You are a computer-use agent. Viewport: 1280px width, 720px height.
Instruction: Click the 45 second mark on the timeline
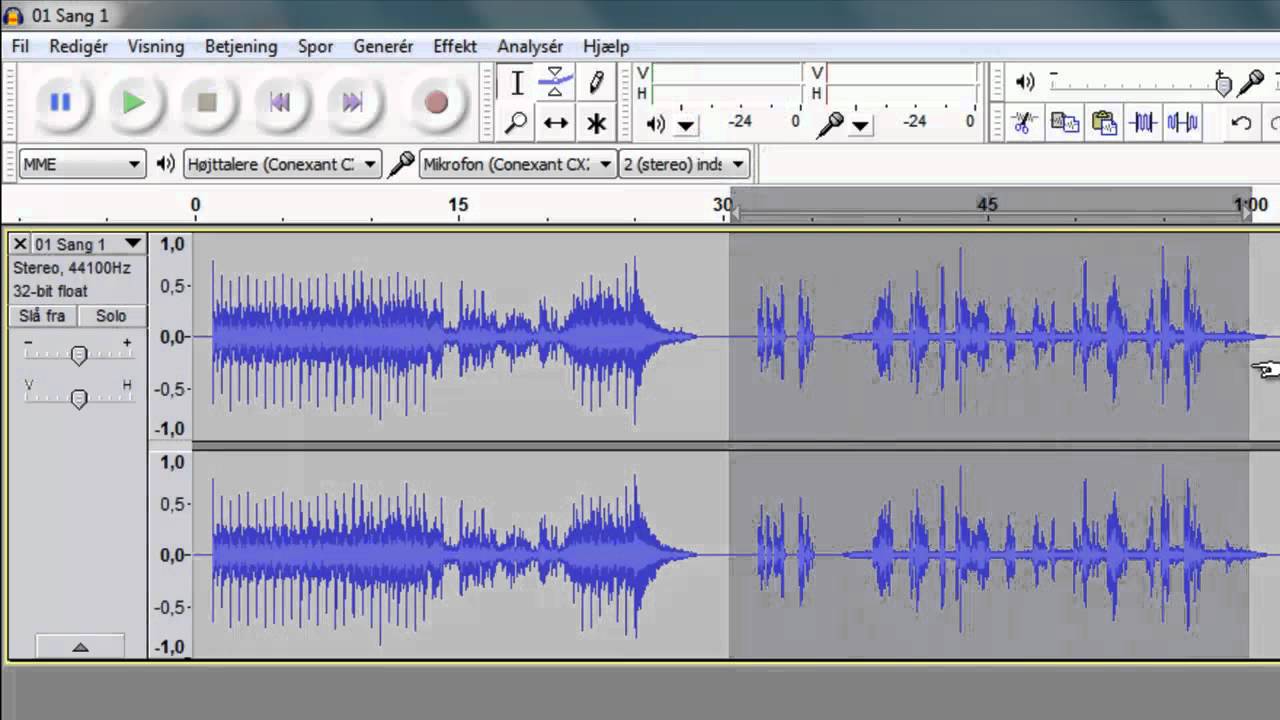click(x=986, y=204)
